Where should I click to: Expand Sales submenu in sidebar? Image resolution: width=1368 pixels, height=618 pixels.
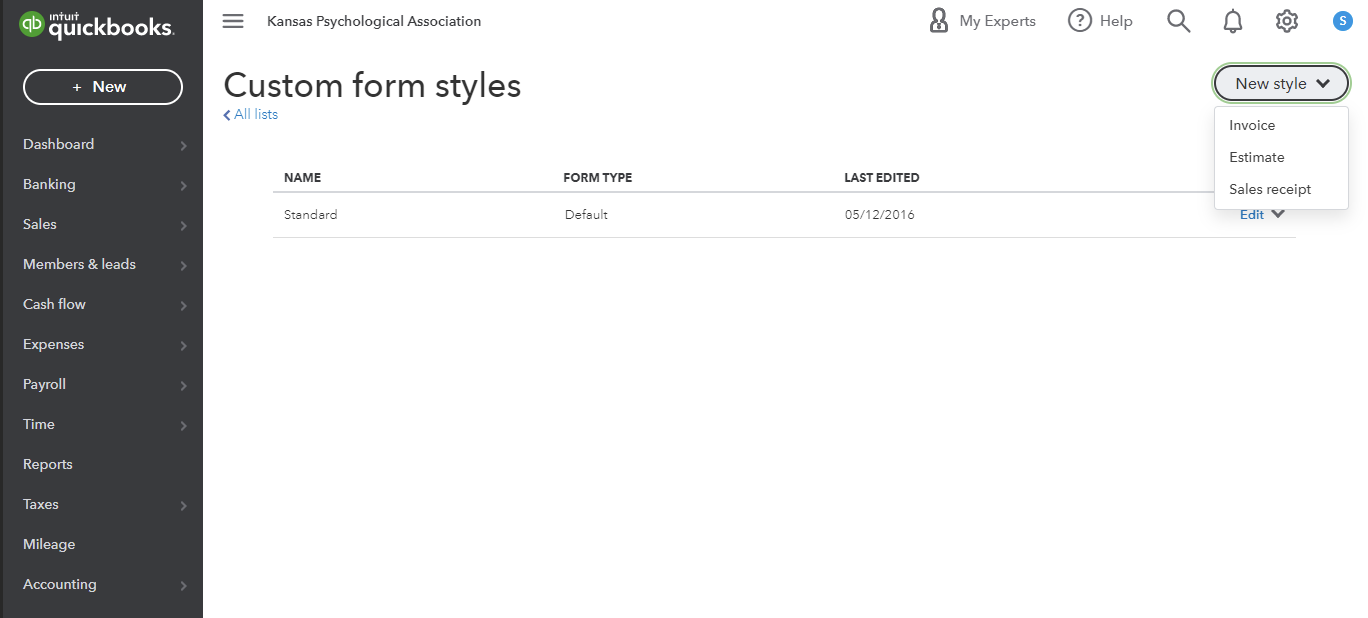pos(184,225)
